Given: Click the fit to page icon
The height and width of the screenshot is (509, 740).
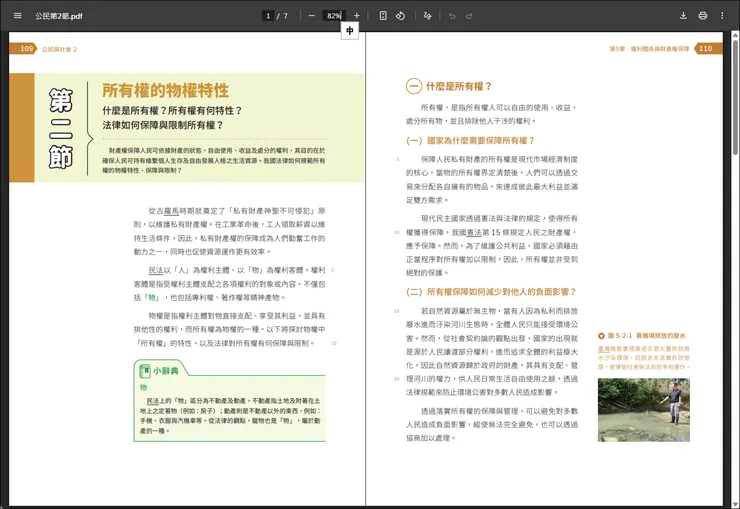Looking at the screenshot, I should click(x=383, y=16).
